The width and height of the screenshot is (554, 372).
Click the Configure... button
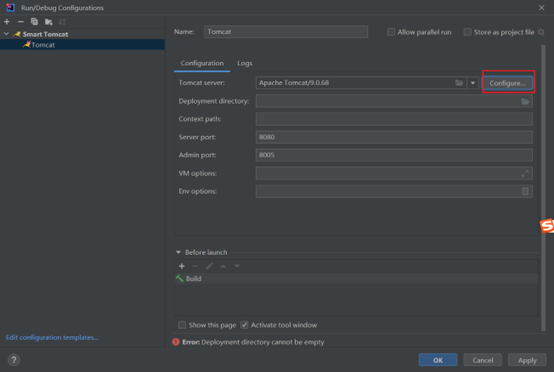pos(507,83)
